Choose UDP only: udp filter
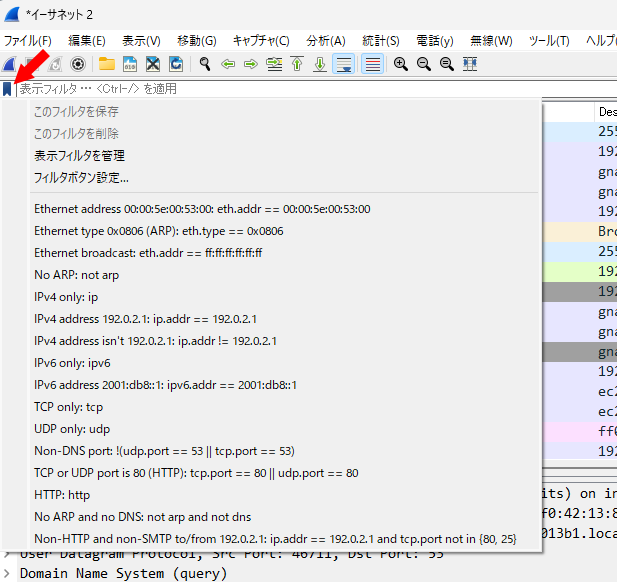The image size is (617, 582). click(284, 429)
